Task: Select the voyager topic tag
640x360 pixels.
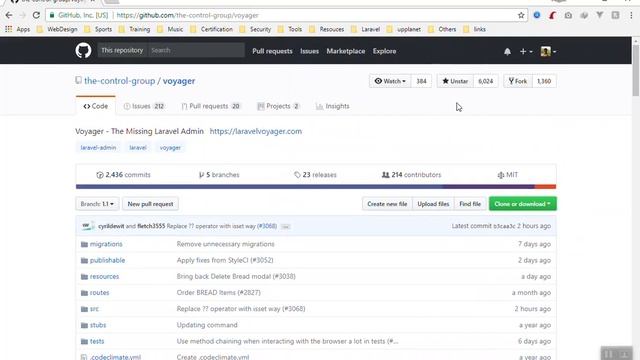Action: [170, 148]
